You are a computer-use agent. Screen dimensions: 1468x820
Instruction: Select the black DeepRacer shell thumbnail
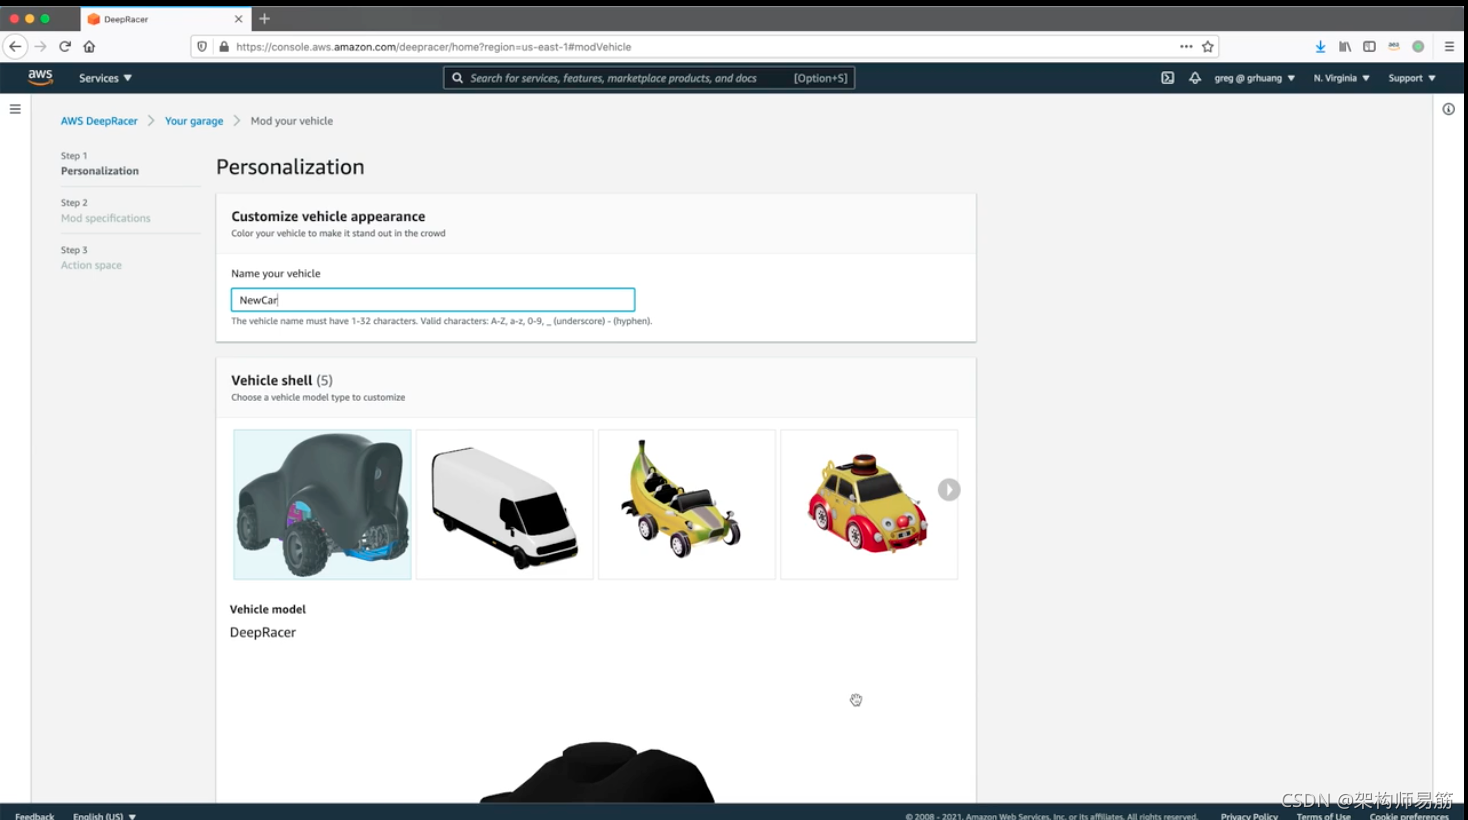[322, 504]
